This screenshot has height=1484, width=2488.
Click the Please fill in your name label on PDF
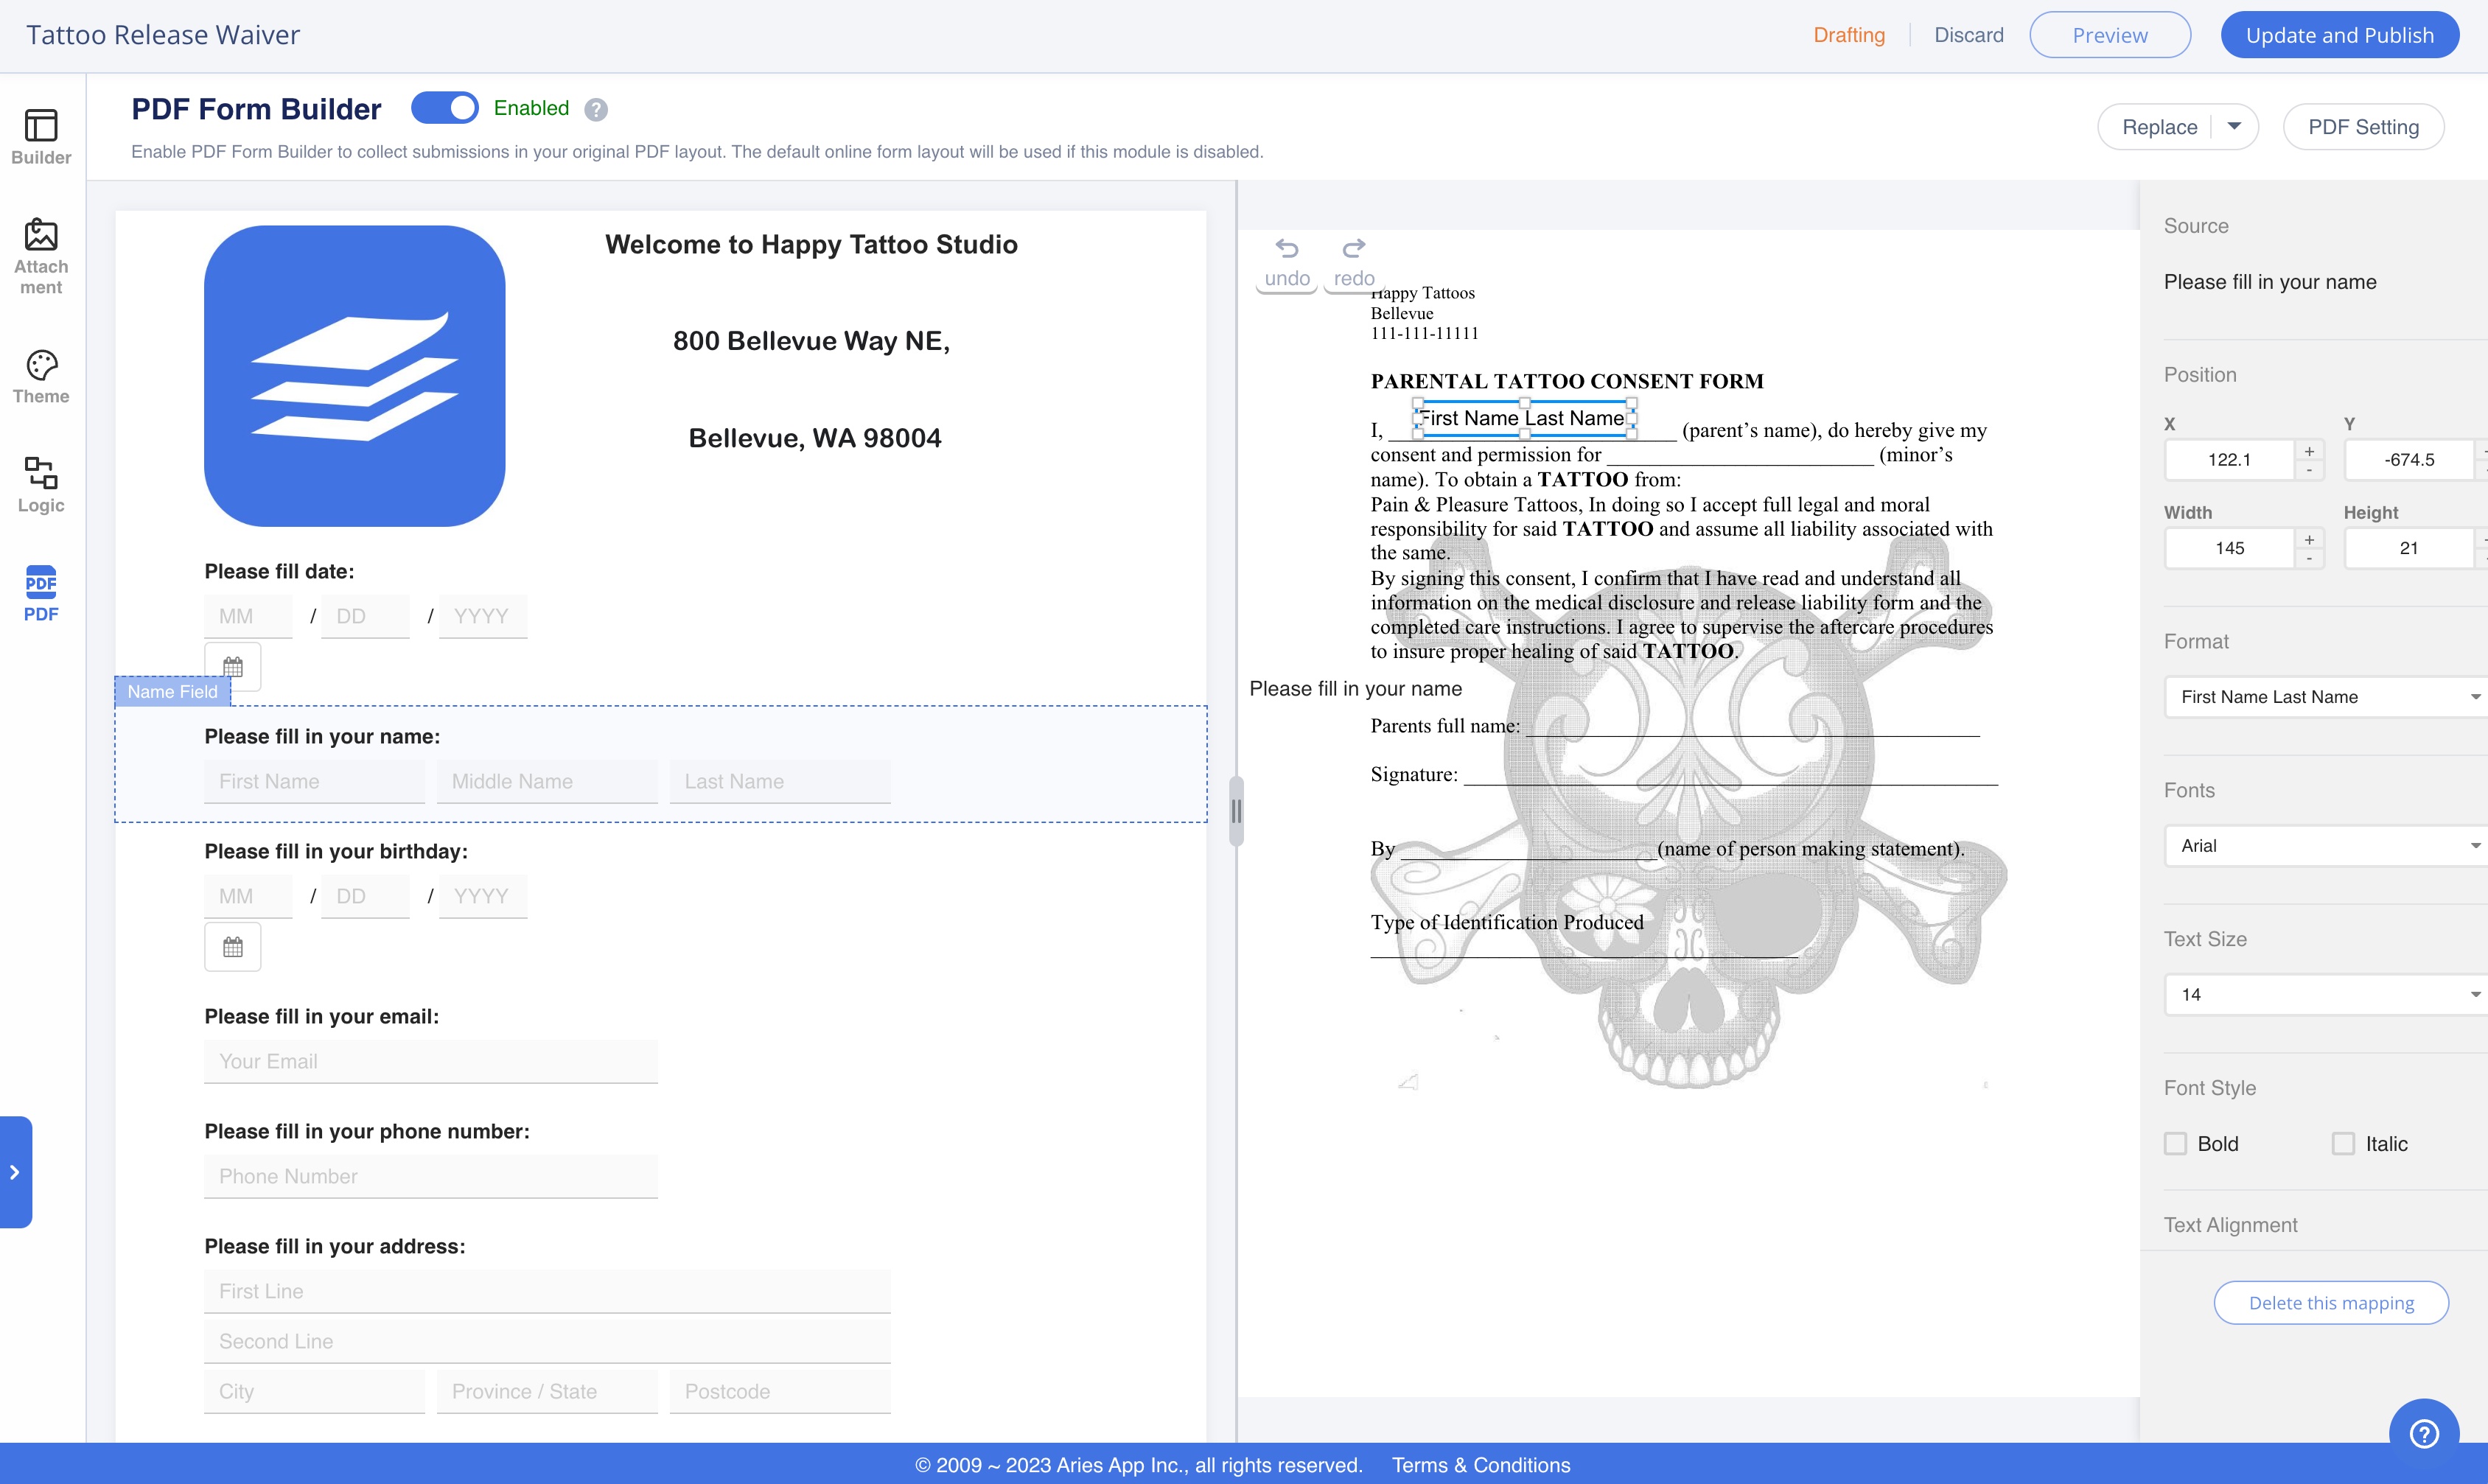pyautogui.click(x=1356, y=689)
